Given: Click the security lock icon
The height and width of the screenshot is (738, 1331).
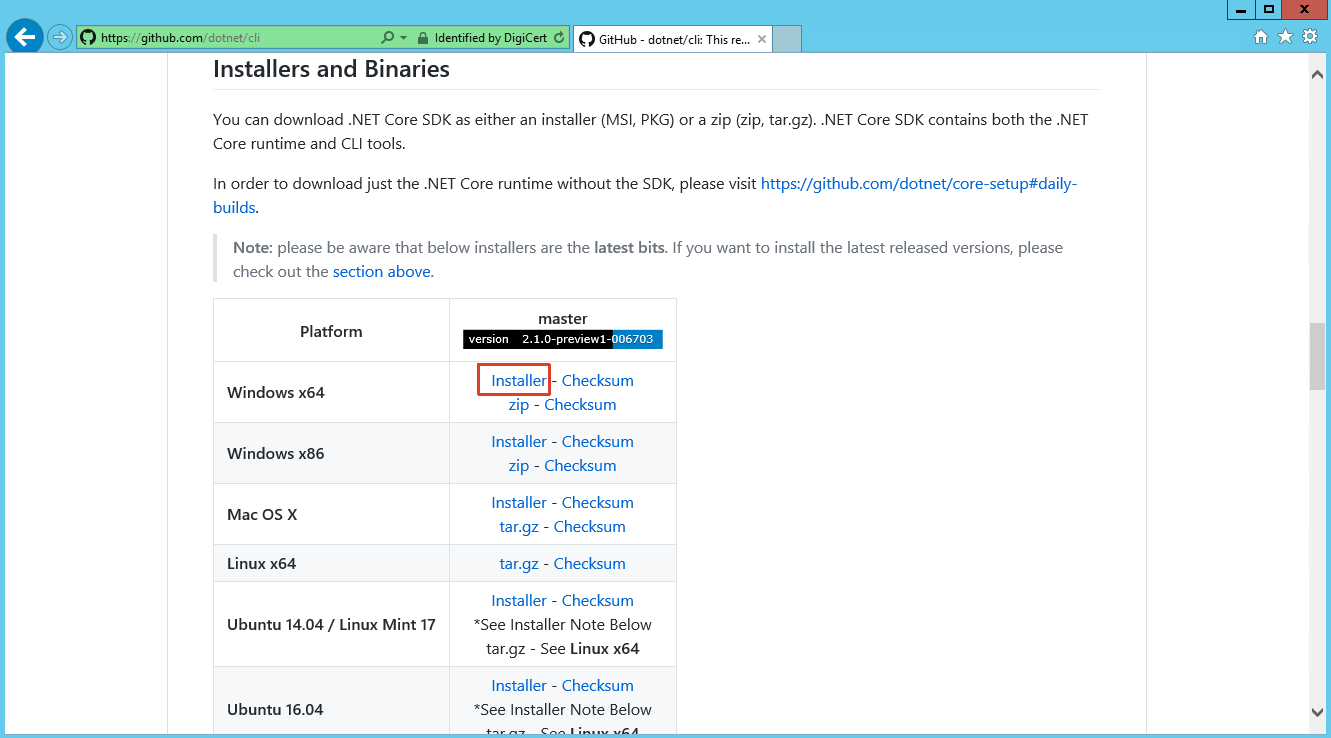Looking at the screenshot, I should (x=423, y=38).
